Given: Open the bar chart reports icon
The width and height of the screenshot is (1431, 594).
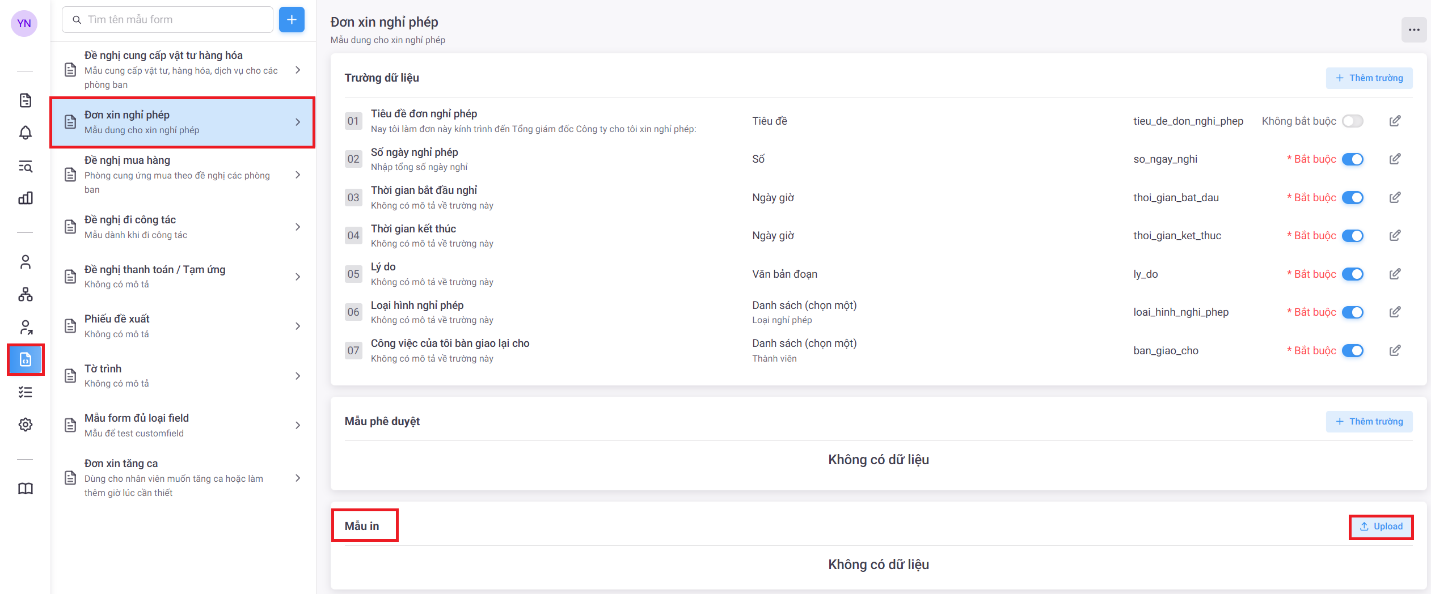Looking at the screenshot, I should click(25, 198).
